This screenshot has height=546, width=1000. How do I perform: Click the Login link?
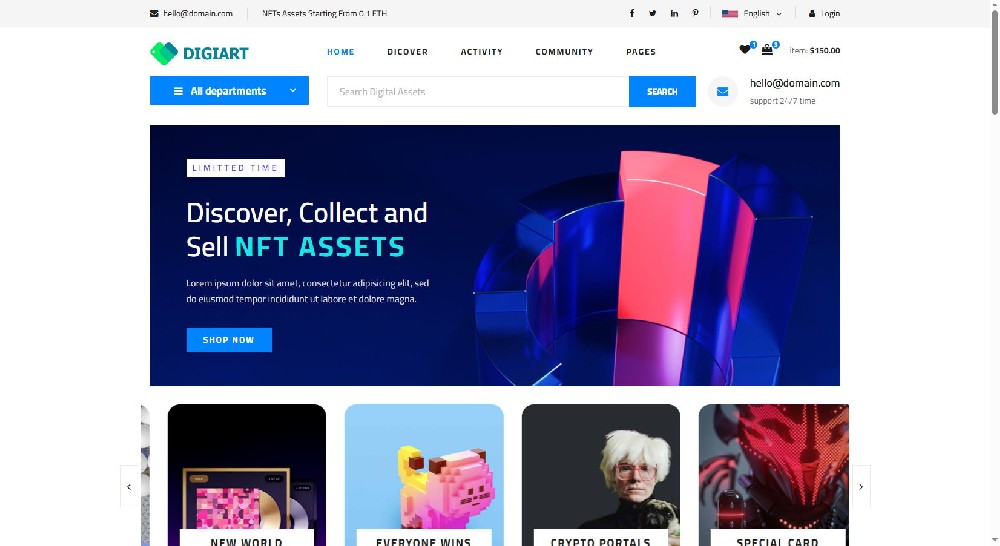[824, 13]
